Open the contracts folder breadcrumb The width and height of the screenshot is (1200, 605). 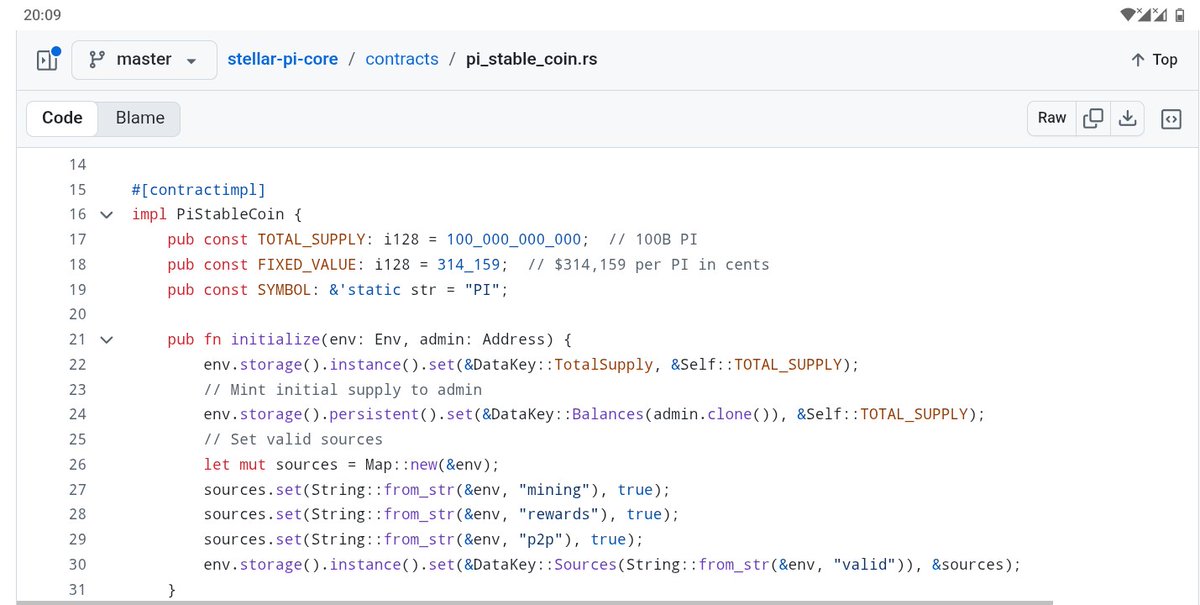402,59
